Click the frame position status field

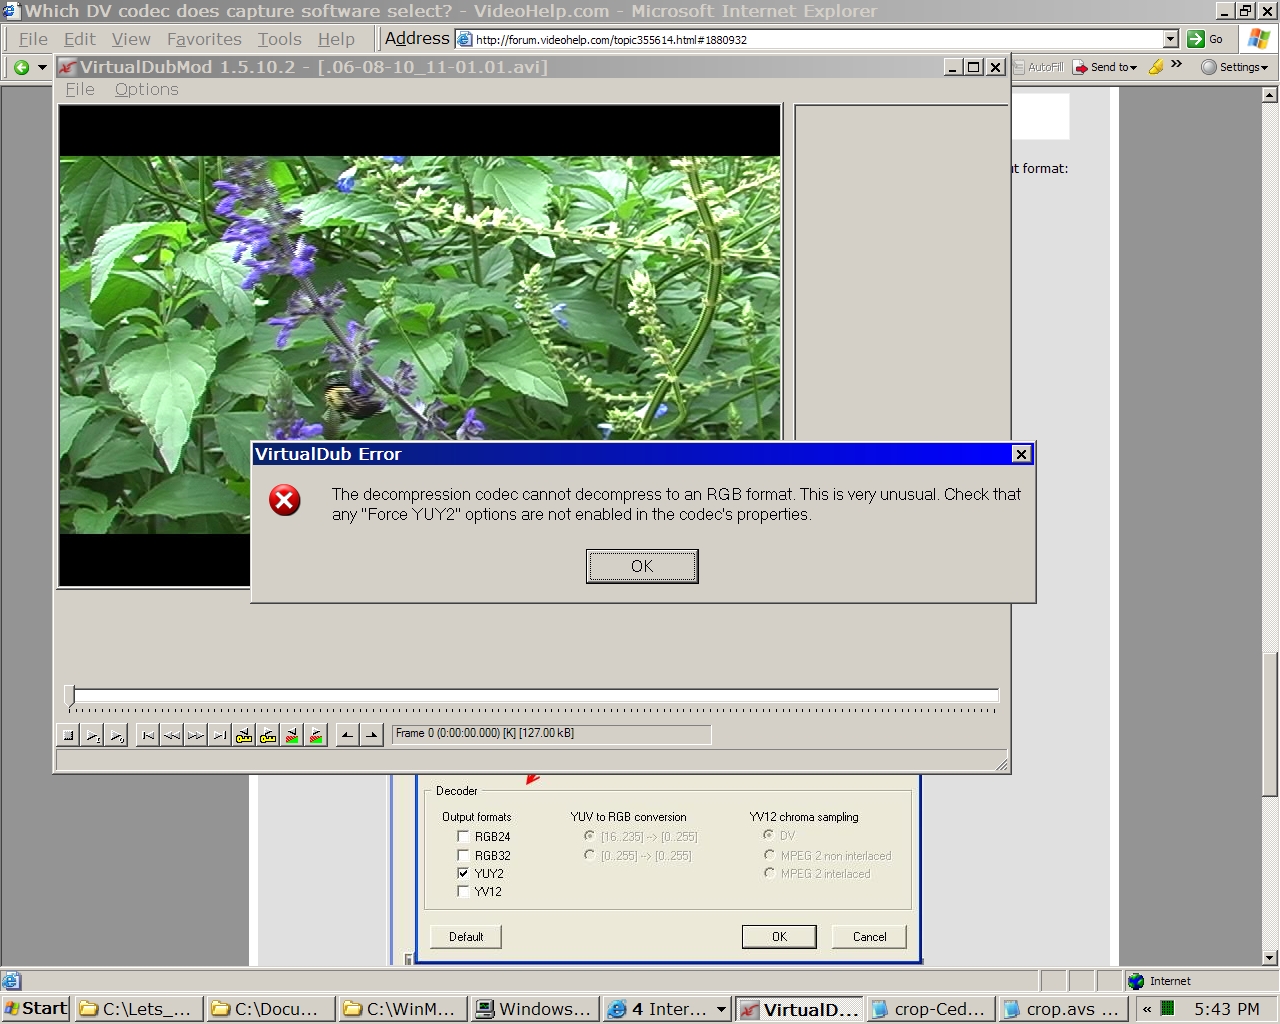point(551,734)
